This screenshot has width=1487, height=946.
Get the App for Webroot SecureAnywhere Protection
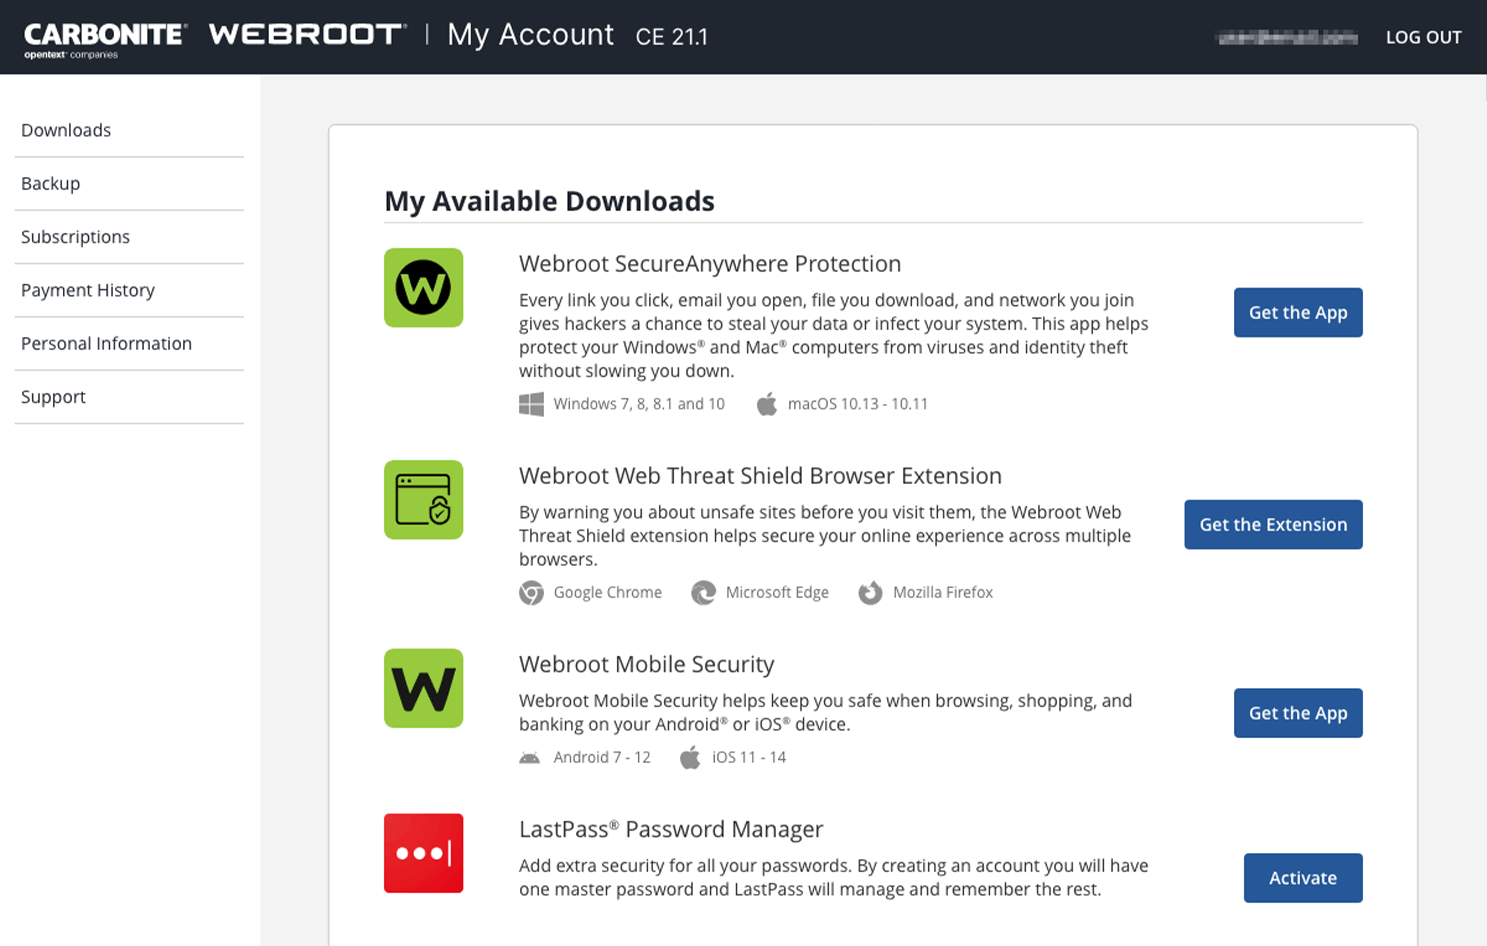1298,313
